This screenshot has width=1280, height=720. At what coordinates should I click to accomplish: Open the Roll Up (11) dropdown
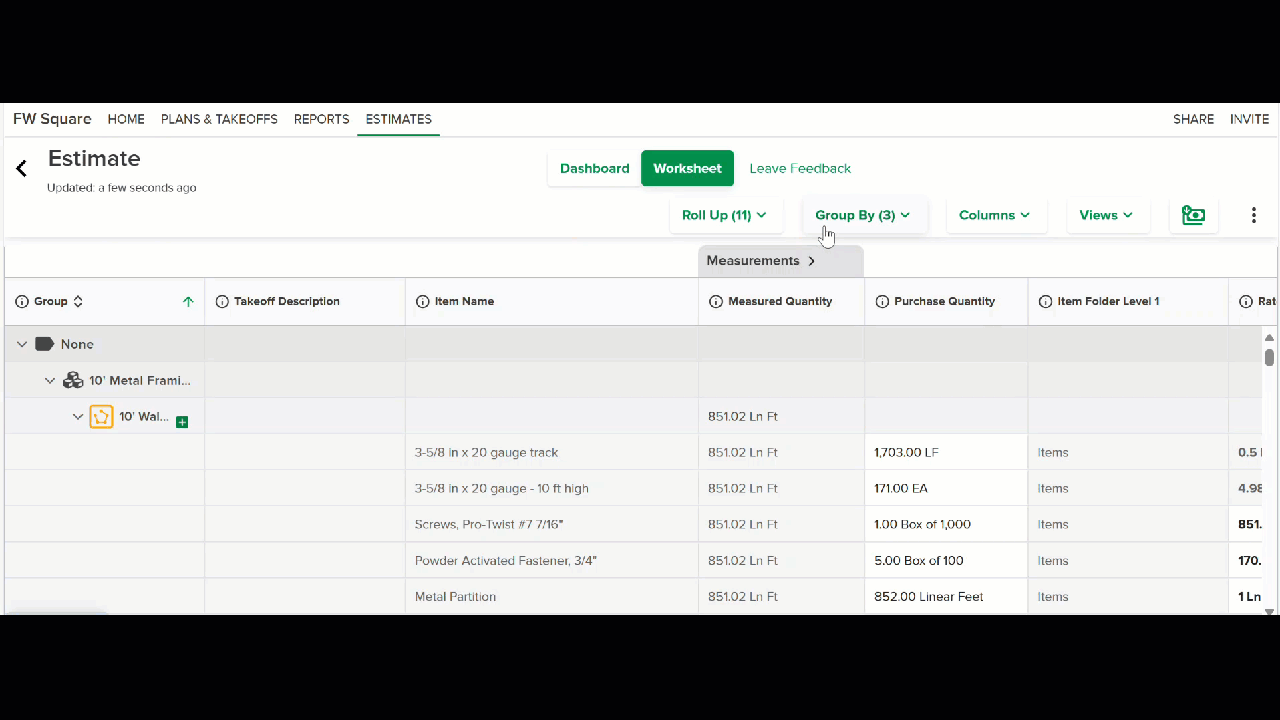(724, 215)
